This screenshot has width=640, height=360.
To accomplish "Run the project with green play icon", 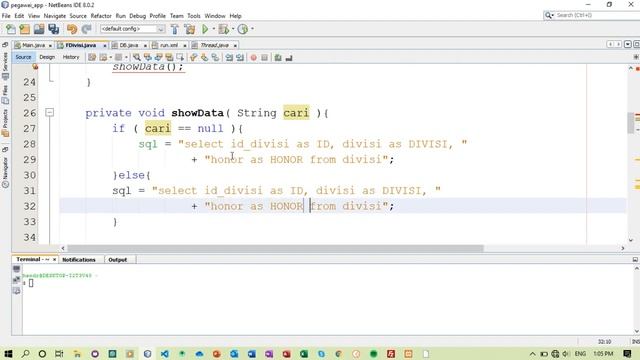I will pos(205,29).
